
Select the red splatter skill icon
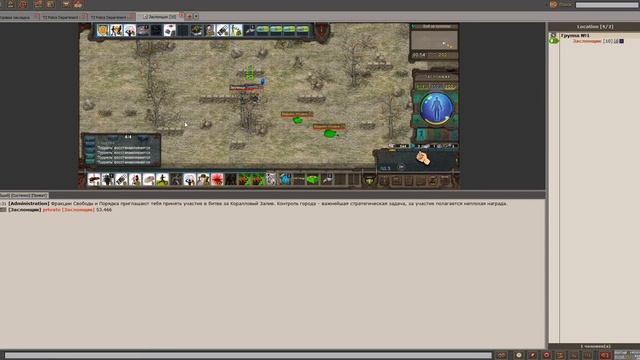[x=217, y=179]
